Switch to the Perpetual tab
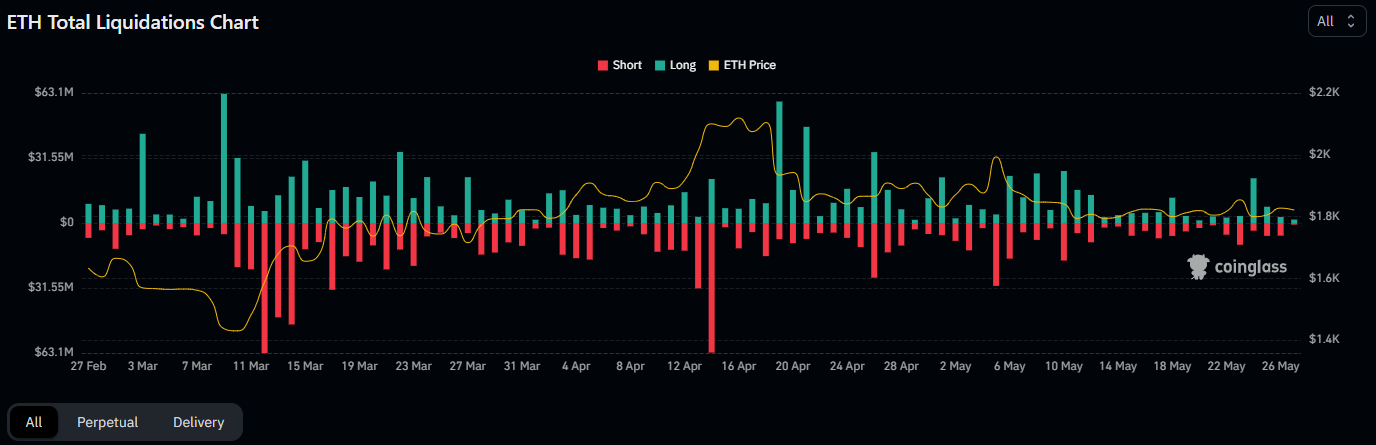The width and height of the screenshot is (1376, 445). (107, 422)
